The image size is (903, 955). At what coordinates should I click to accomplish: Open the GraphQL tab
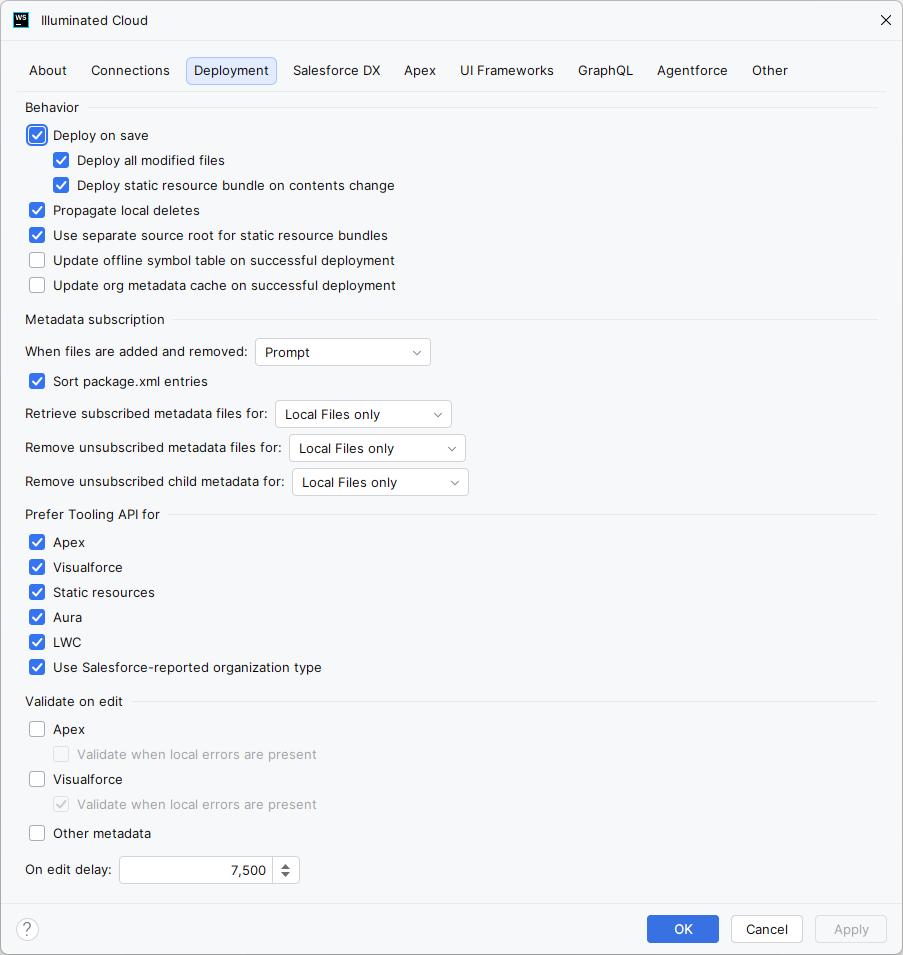(x=605, y=71)
